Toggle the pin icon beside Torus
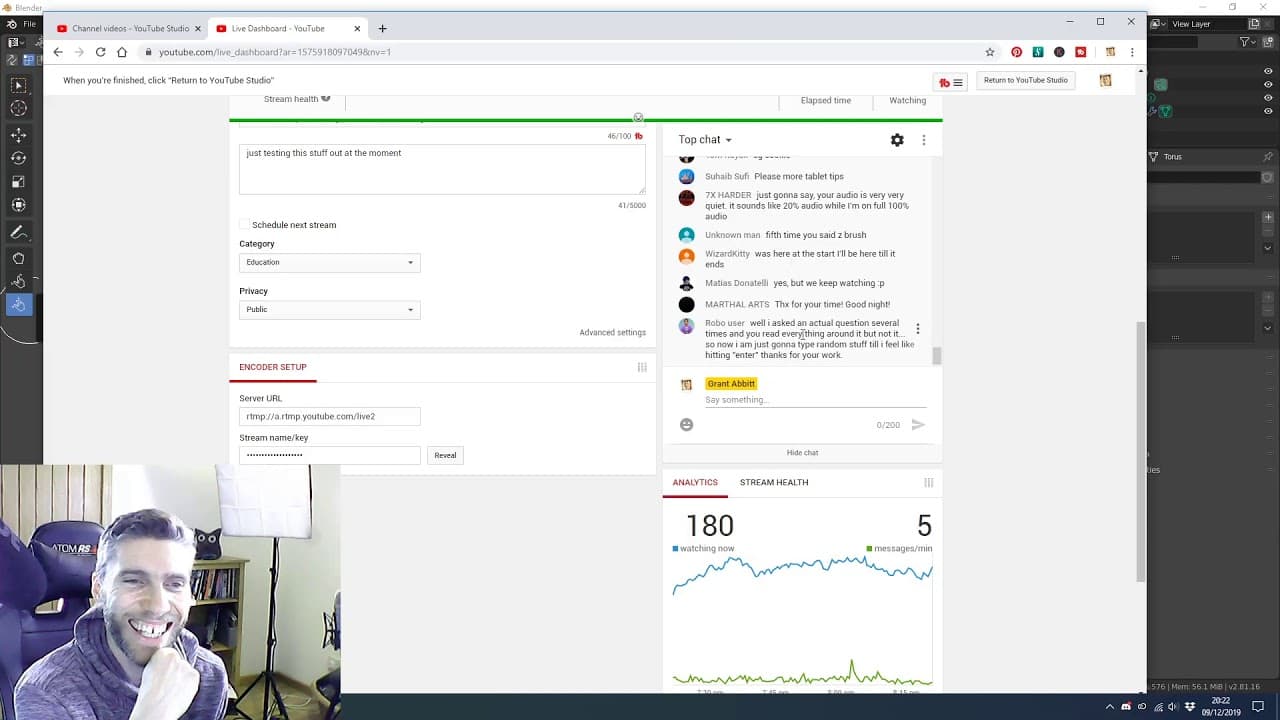This screenshot has width=1280, height=720. click(x=1268, y=157)
